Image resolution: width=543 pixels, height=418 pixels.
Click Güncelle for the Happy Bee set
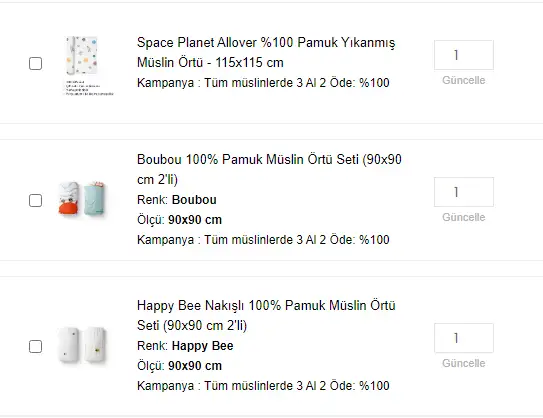[464, 363]
